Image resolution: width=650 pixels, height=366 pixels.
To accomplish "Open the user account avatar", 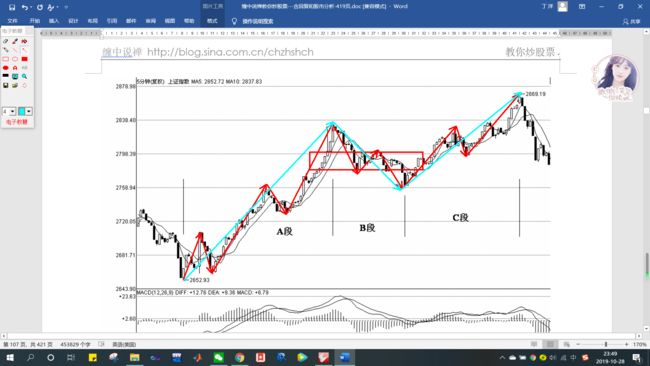I will tap(563, 7).
